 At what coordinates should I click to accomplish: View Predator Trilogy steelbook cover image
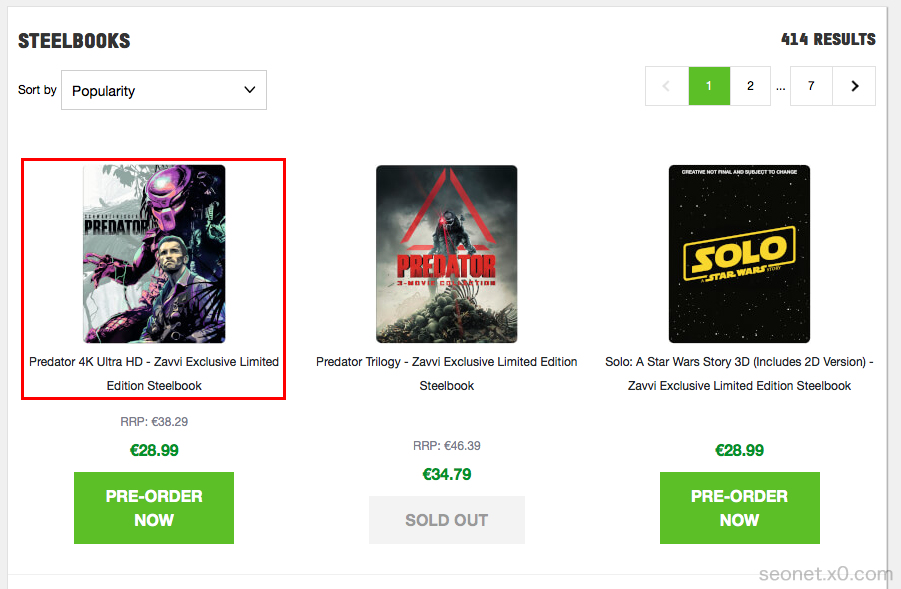click(x=446, y=254)
